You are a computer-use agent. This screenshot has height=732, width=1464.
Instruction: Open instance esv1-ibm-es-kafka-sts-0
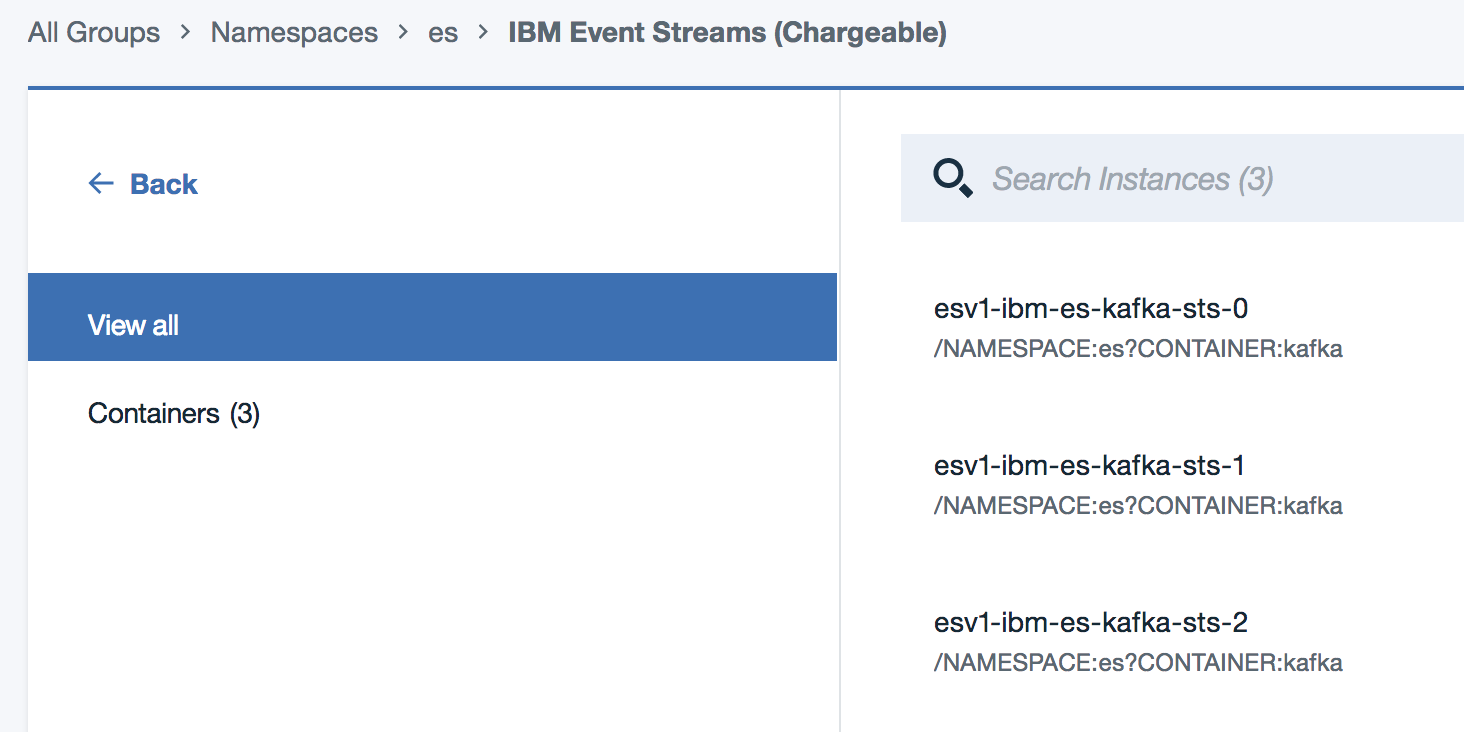point(1091,309)
